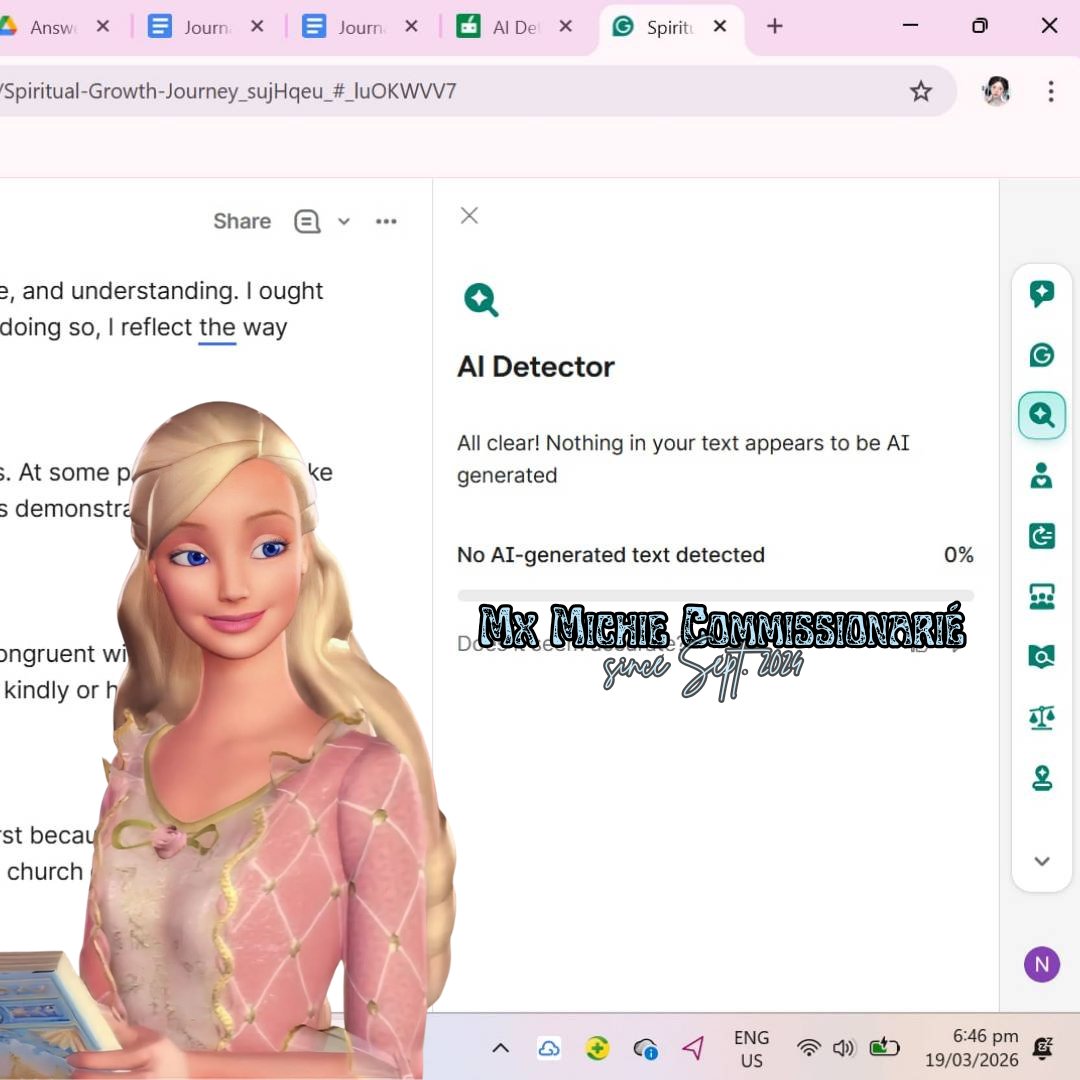The width and height of the screenshot is (1080, 1080).
Task: Expand more tools with sidebar chevron
Action: (x=1041, y=861)
